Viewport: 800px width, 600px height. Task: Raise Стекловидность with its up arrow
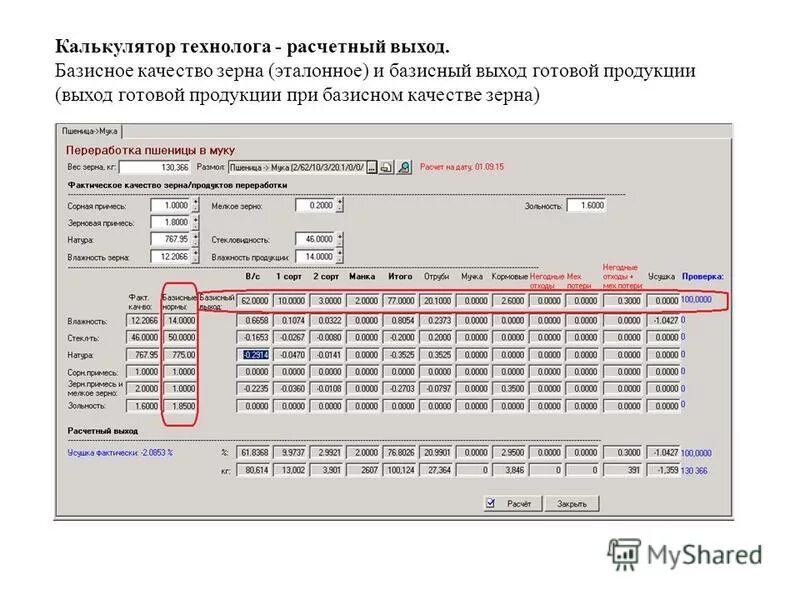(340, 236)
